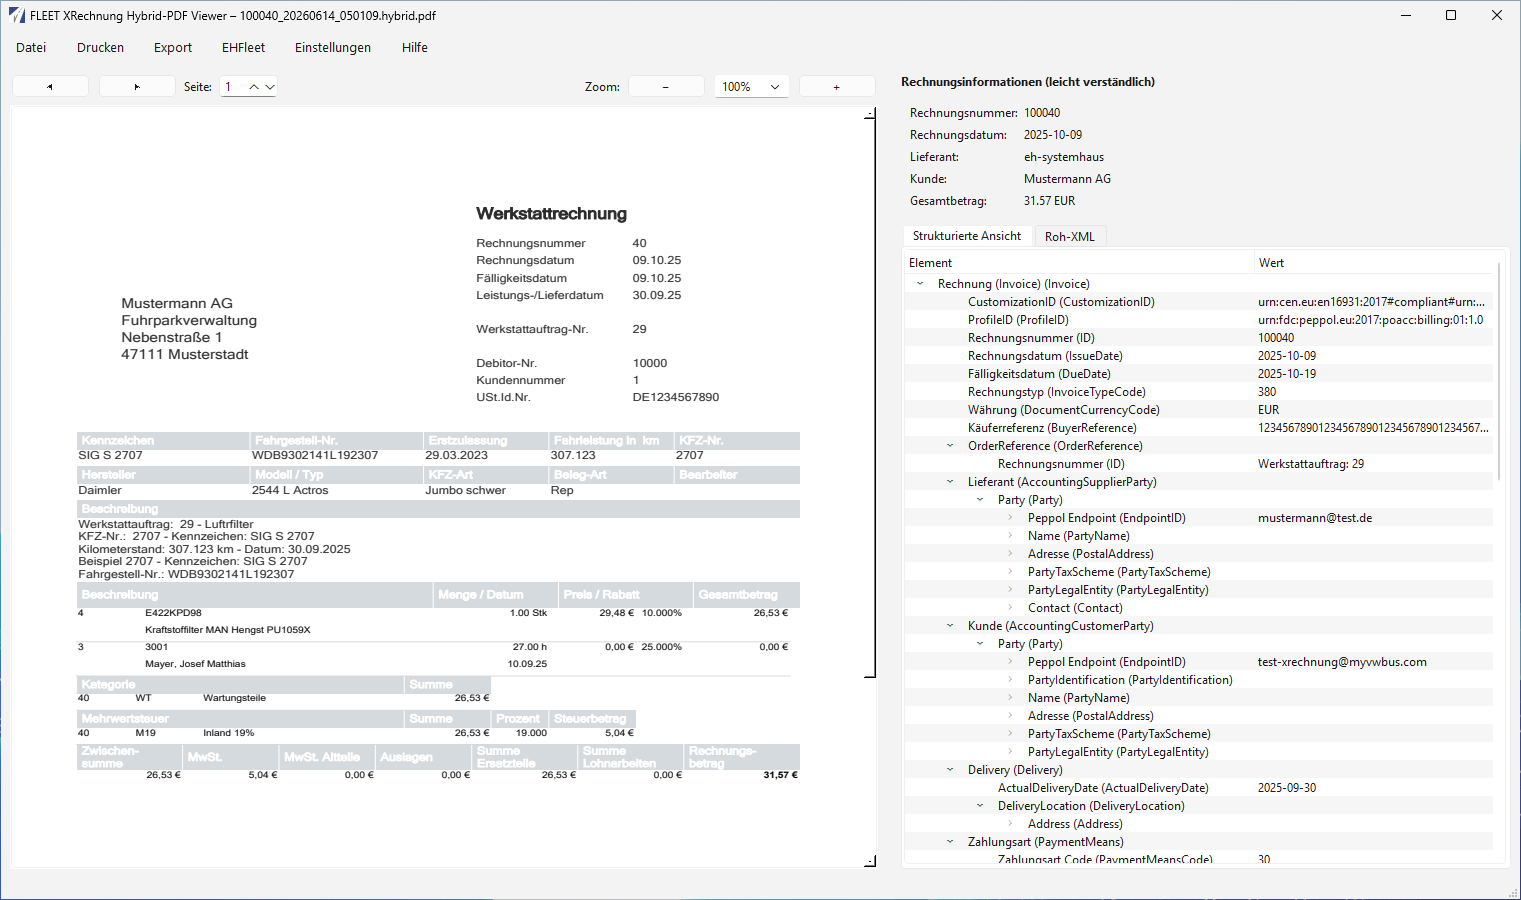
Task: Collapse the Zahlungsart (PaymentMeans) node
Action: [950, 842]
